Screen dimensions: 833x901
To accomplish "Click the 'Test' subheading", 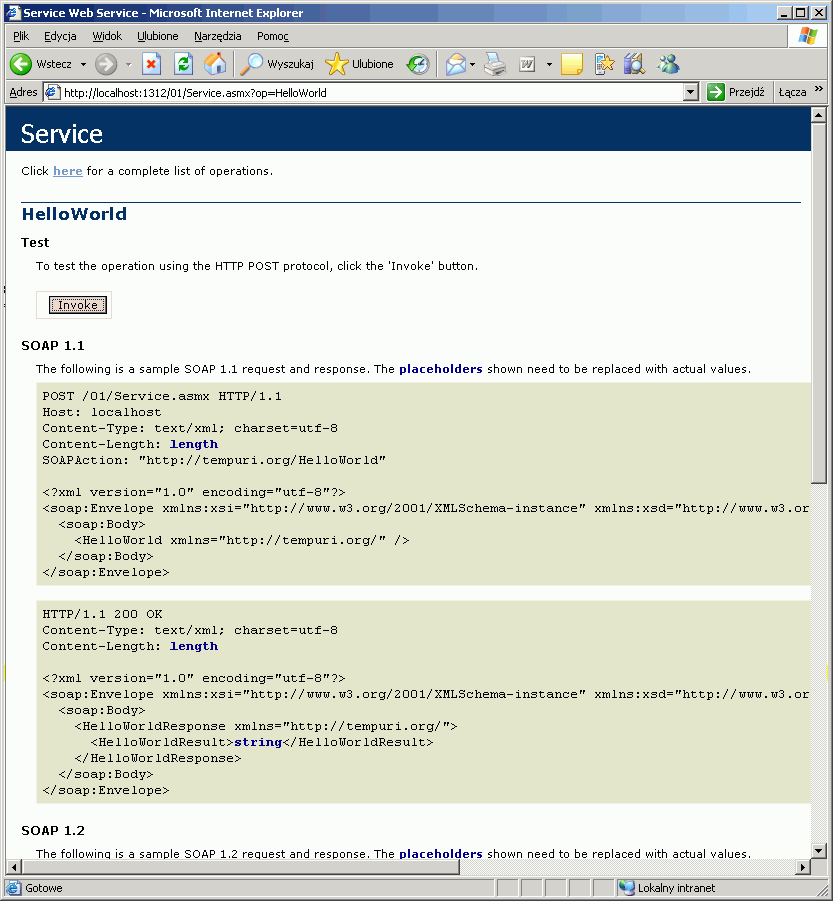I will [x=35, y=242].
